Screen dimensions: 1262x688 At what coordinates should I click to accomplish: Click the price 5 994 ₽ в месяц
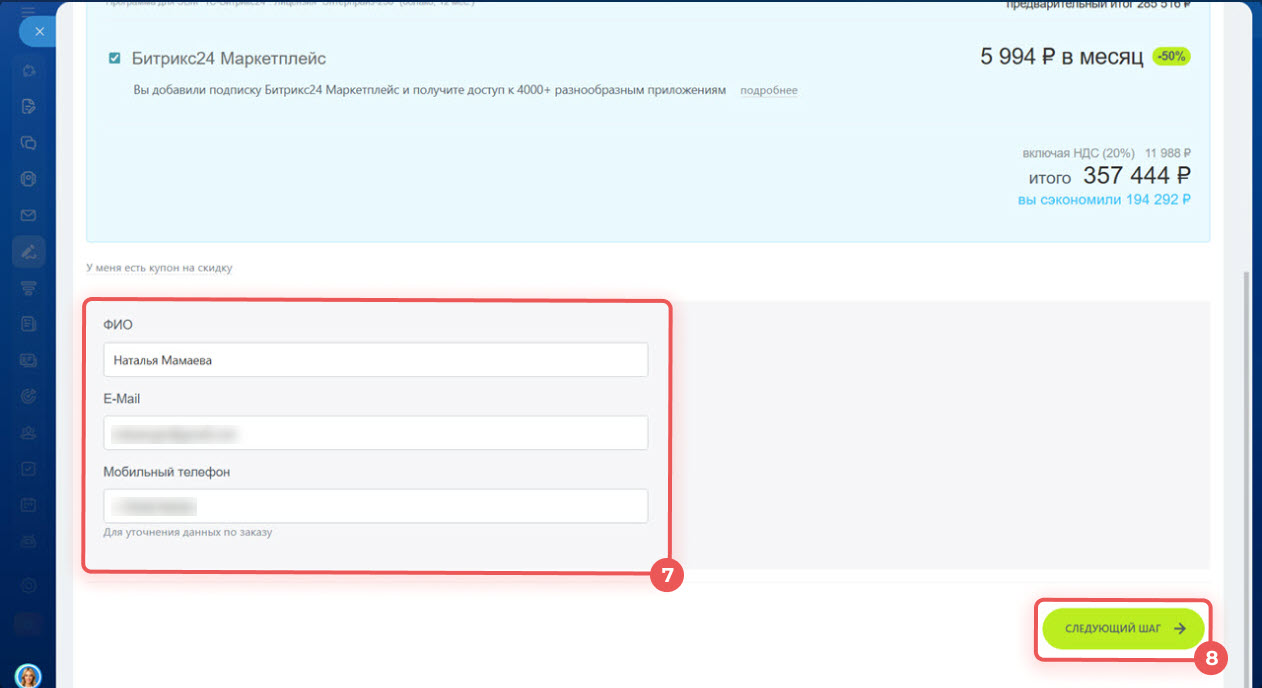click(x=1062, y=57)
